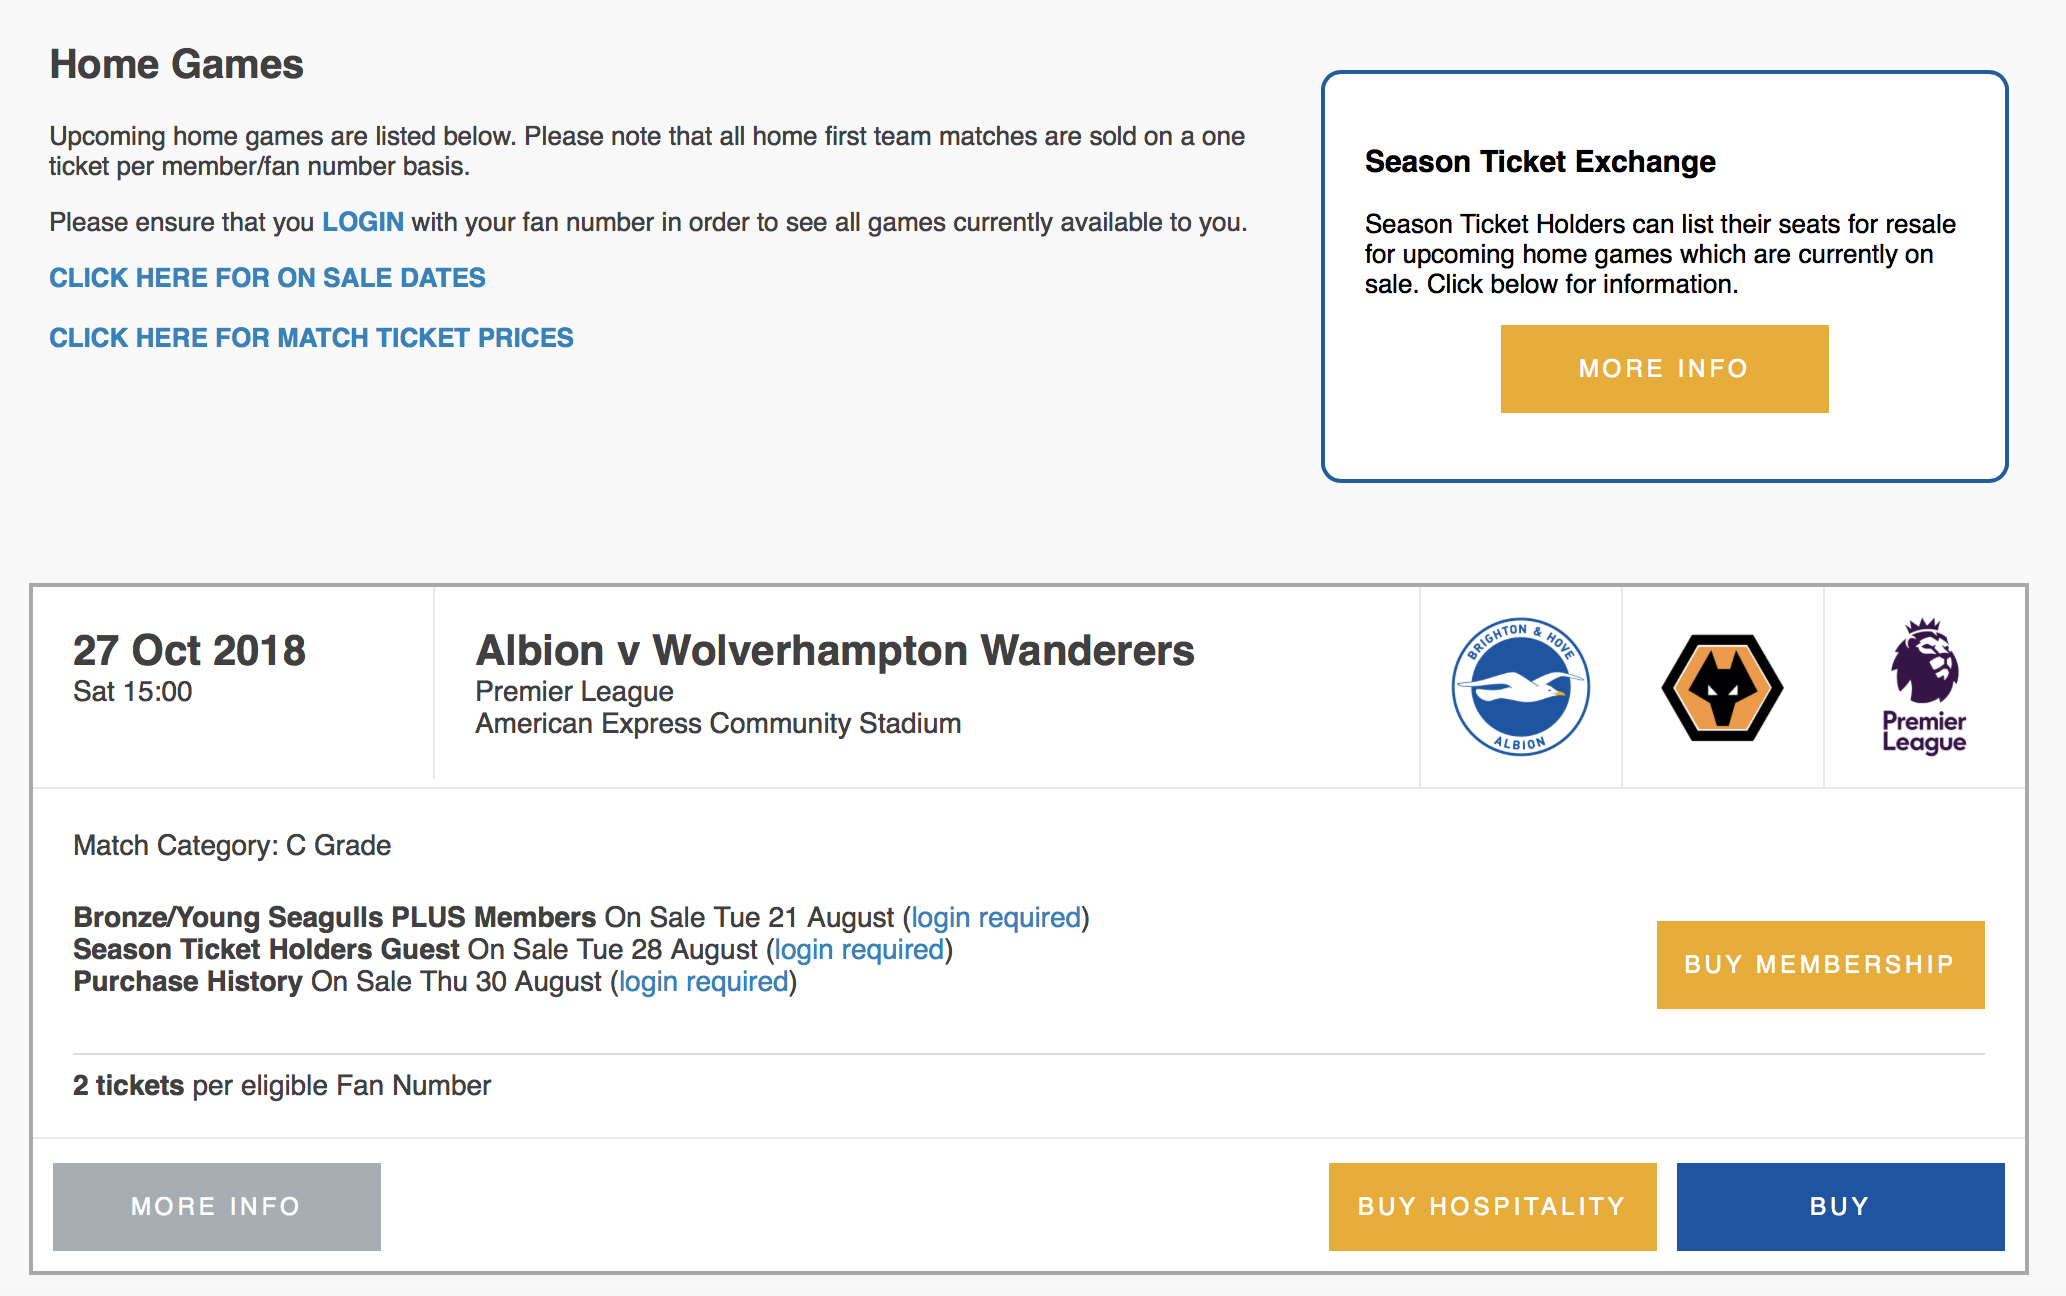Follow login required link for Season Ticket Holders Guest

860,950
